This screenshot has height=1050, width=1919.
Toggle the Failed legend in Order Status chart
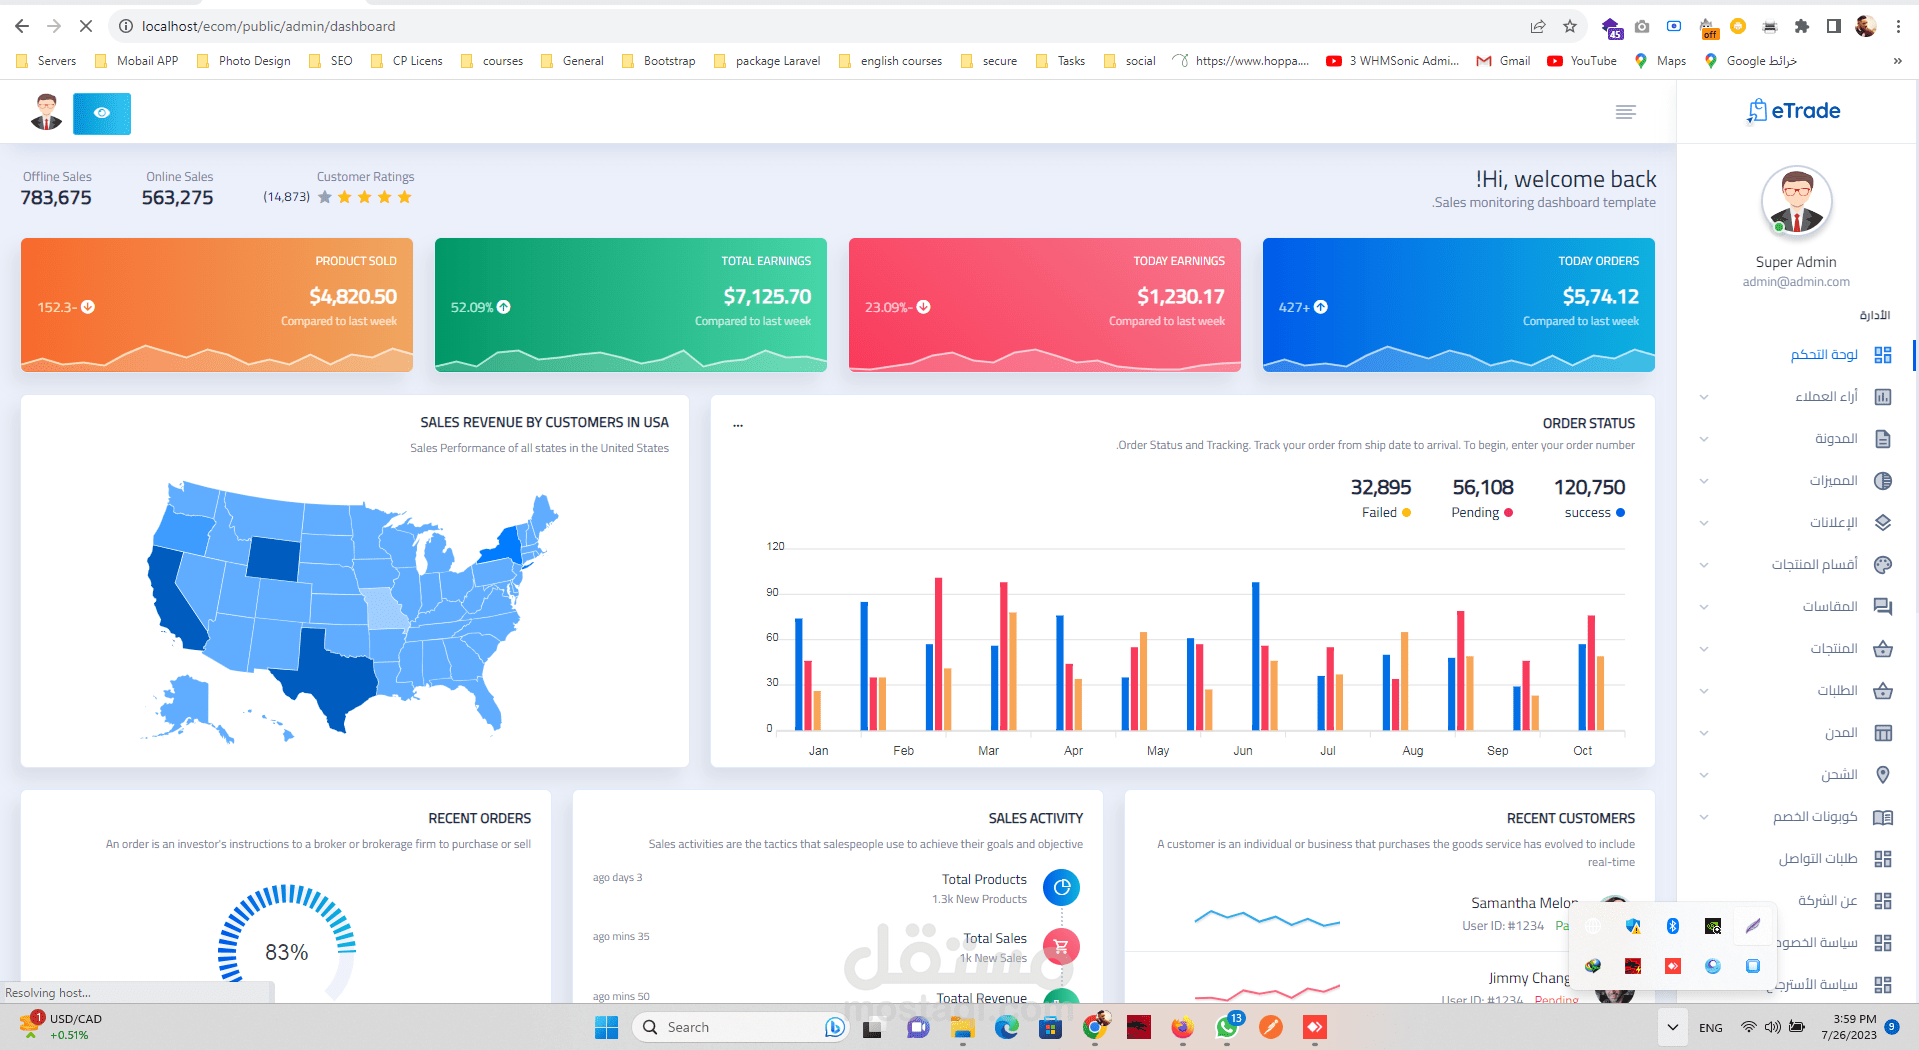[x=1386, y=513]
